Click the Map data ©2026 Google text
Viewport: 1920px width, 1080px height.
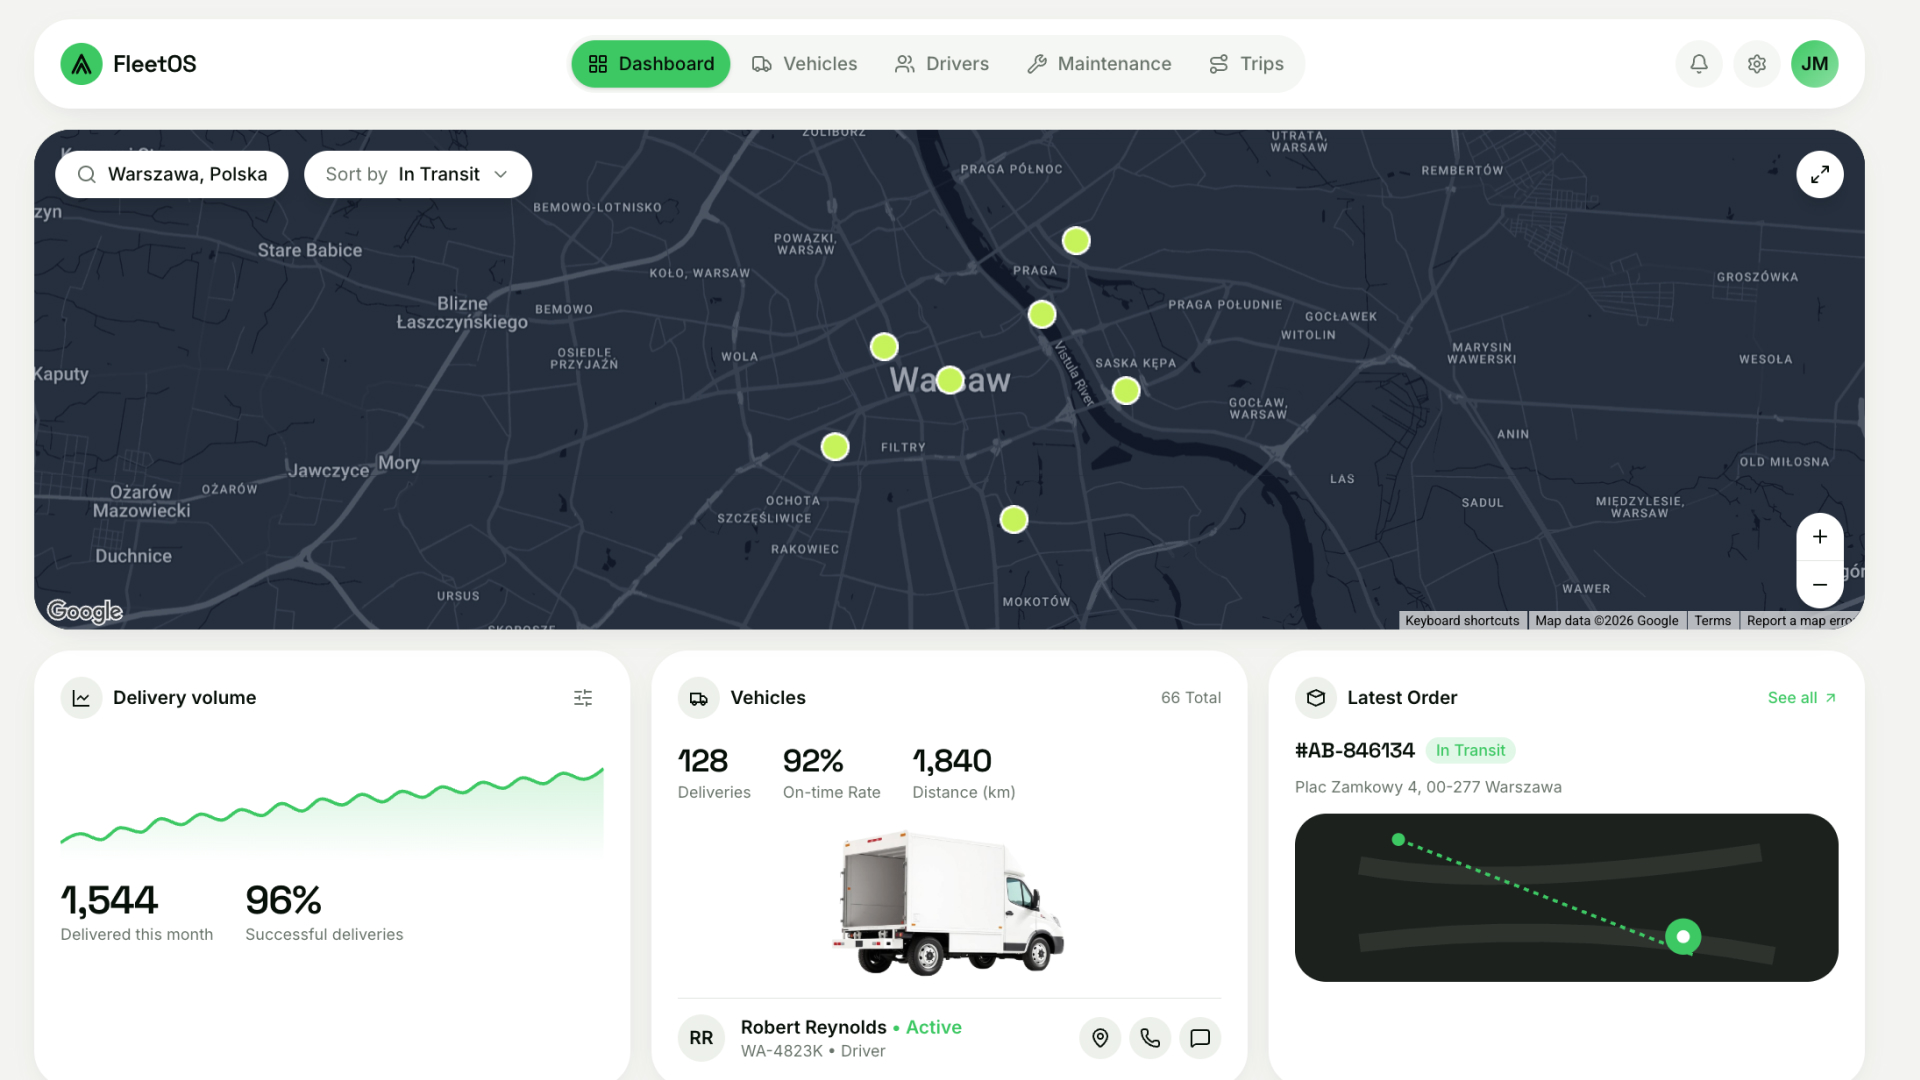[1607, 621]
